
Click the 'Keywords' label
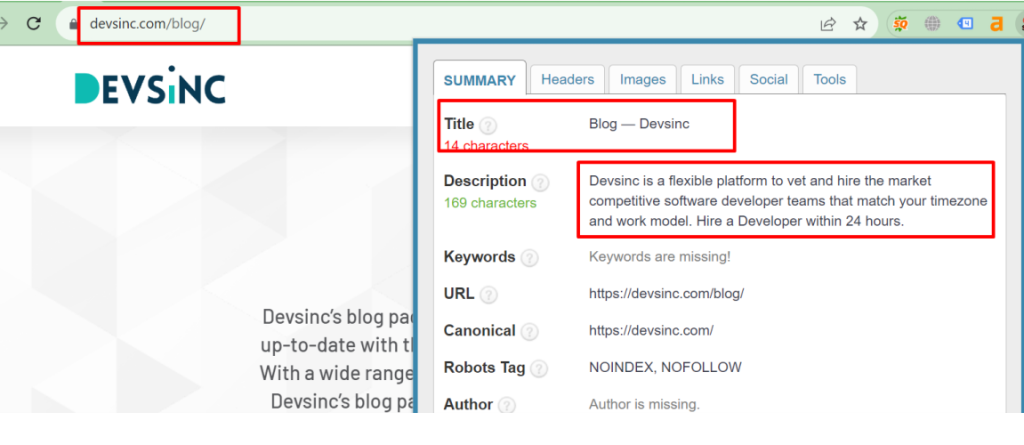[x=480, y=257]
